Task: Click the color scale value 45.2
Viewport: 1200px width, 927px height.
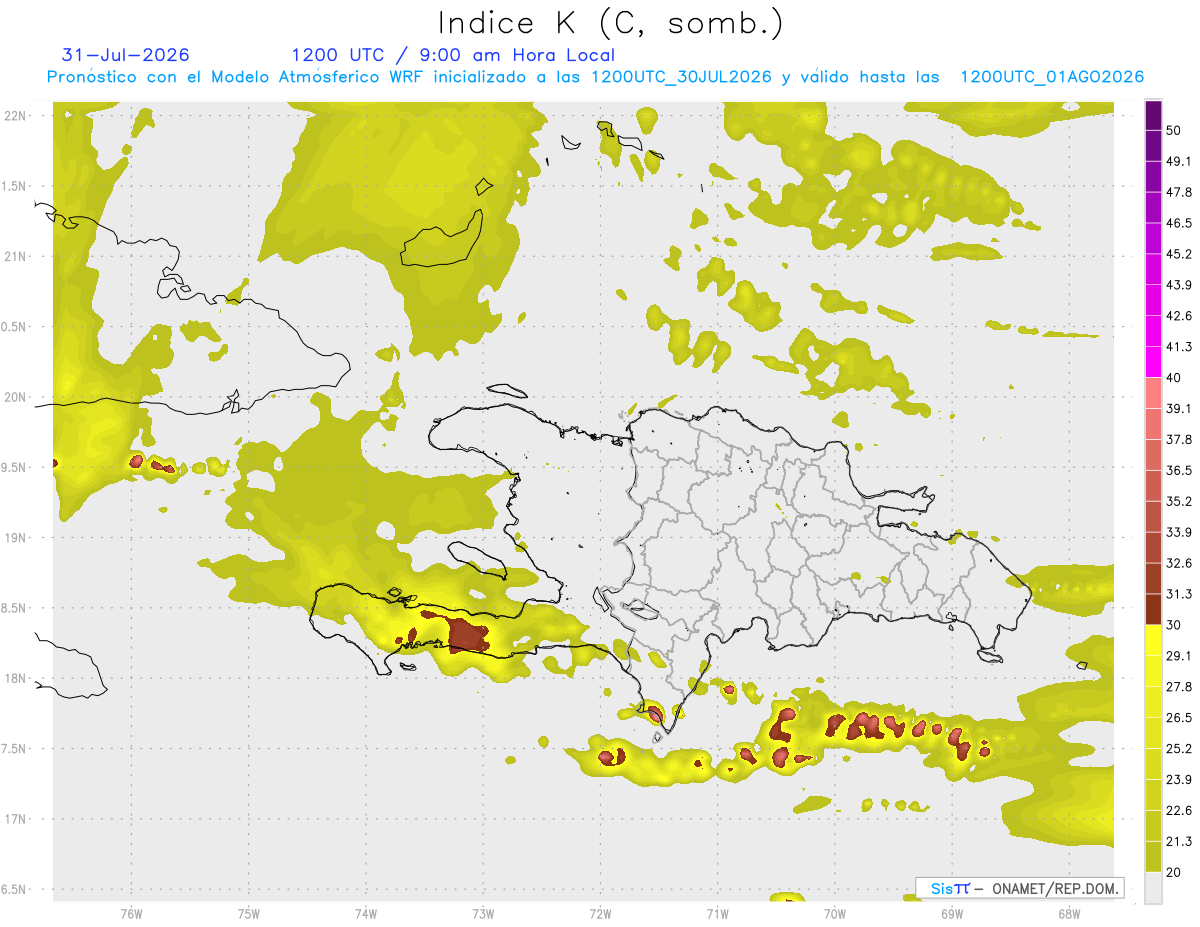Action: tap(1179, 254)
